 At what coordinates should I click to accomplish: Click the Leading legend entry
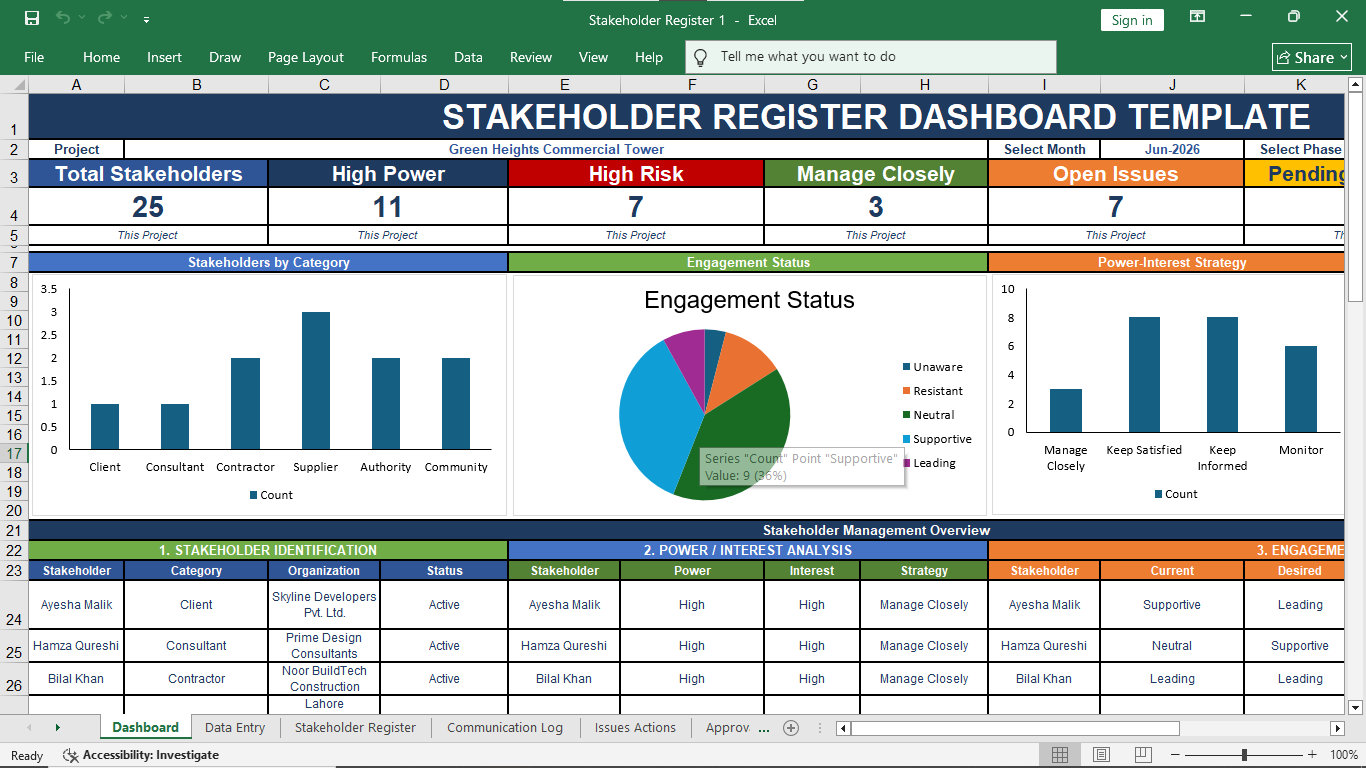(x=929, y=463)
